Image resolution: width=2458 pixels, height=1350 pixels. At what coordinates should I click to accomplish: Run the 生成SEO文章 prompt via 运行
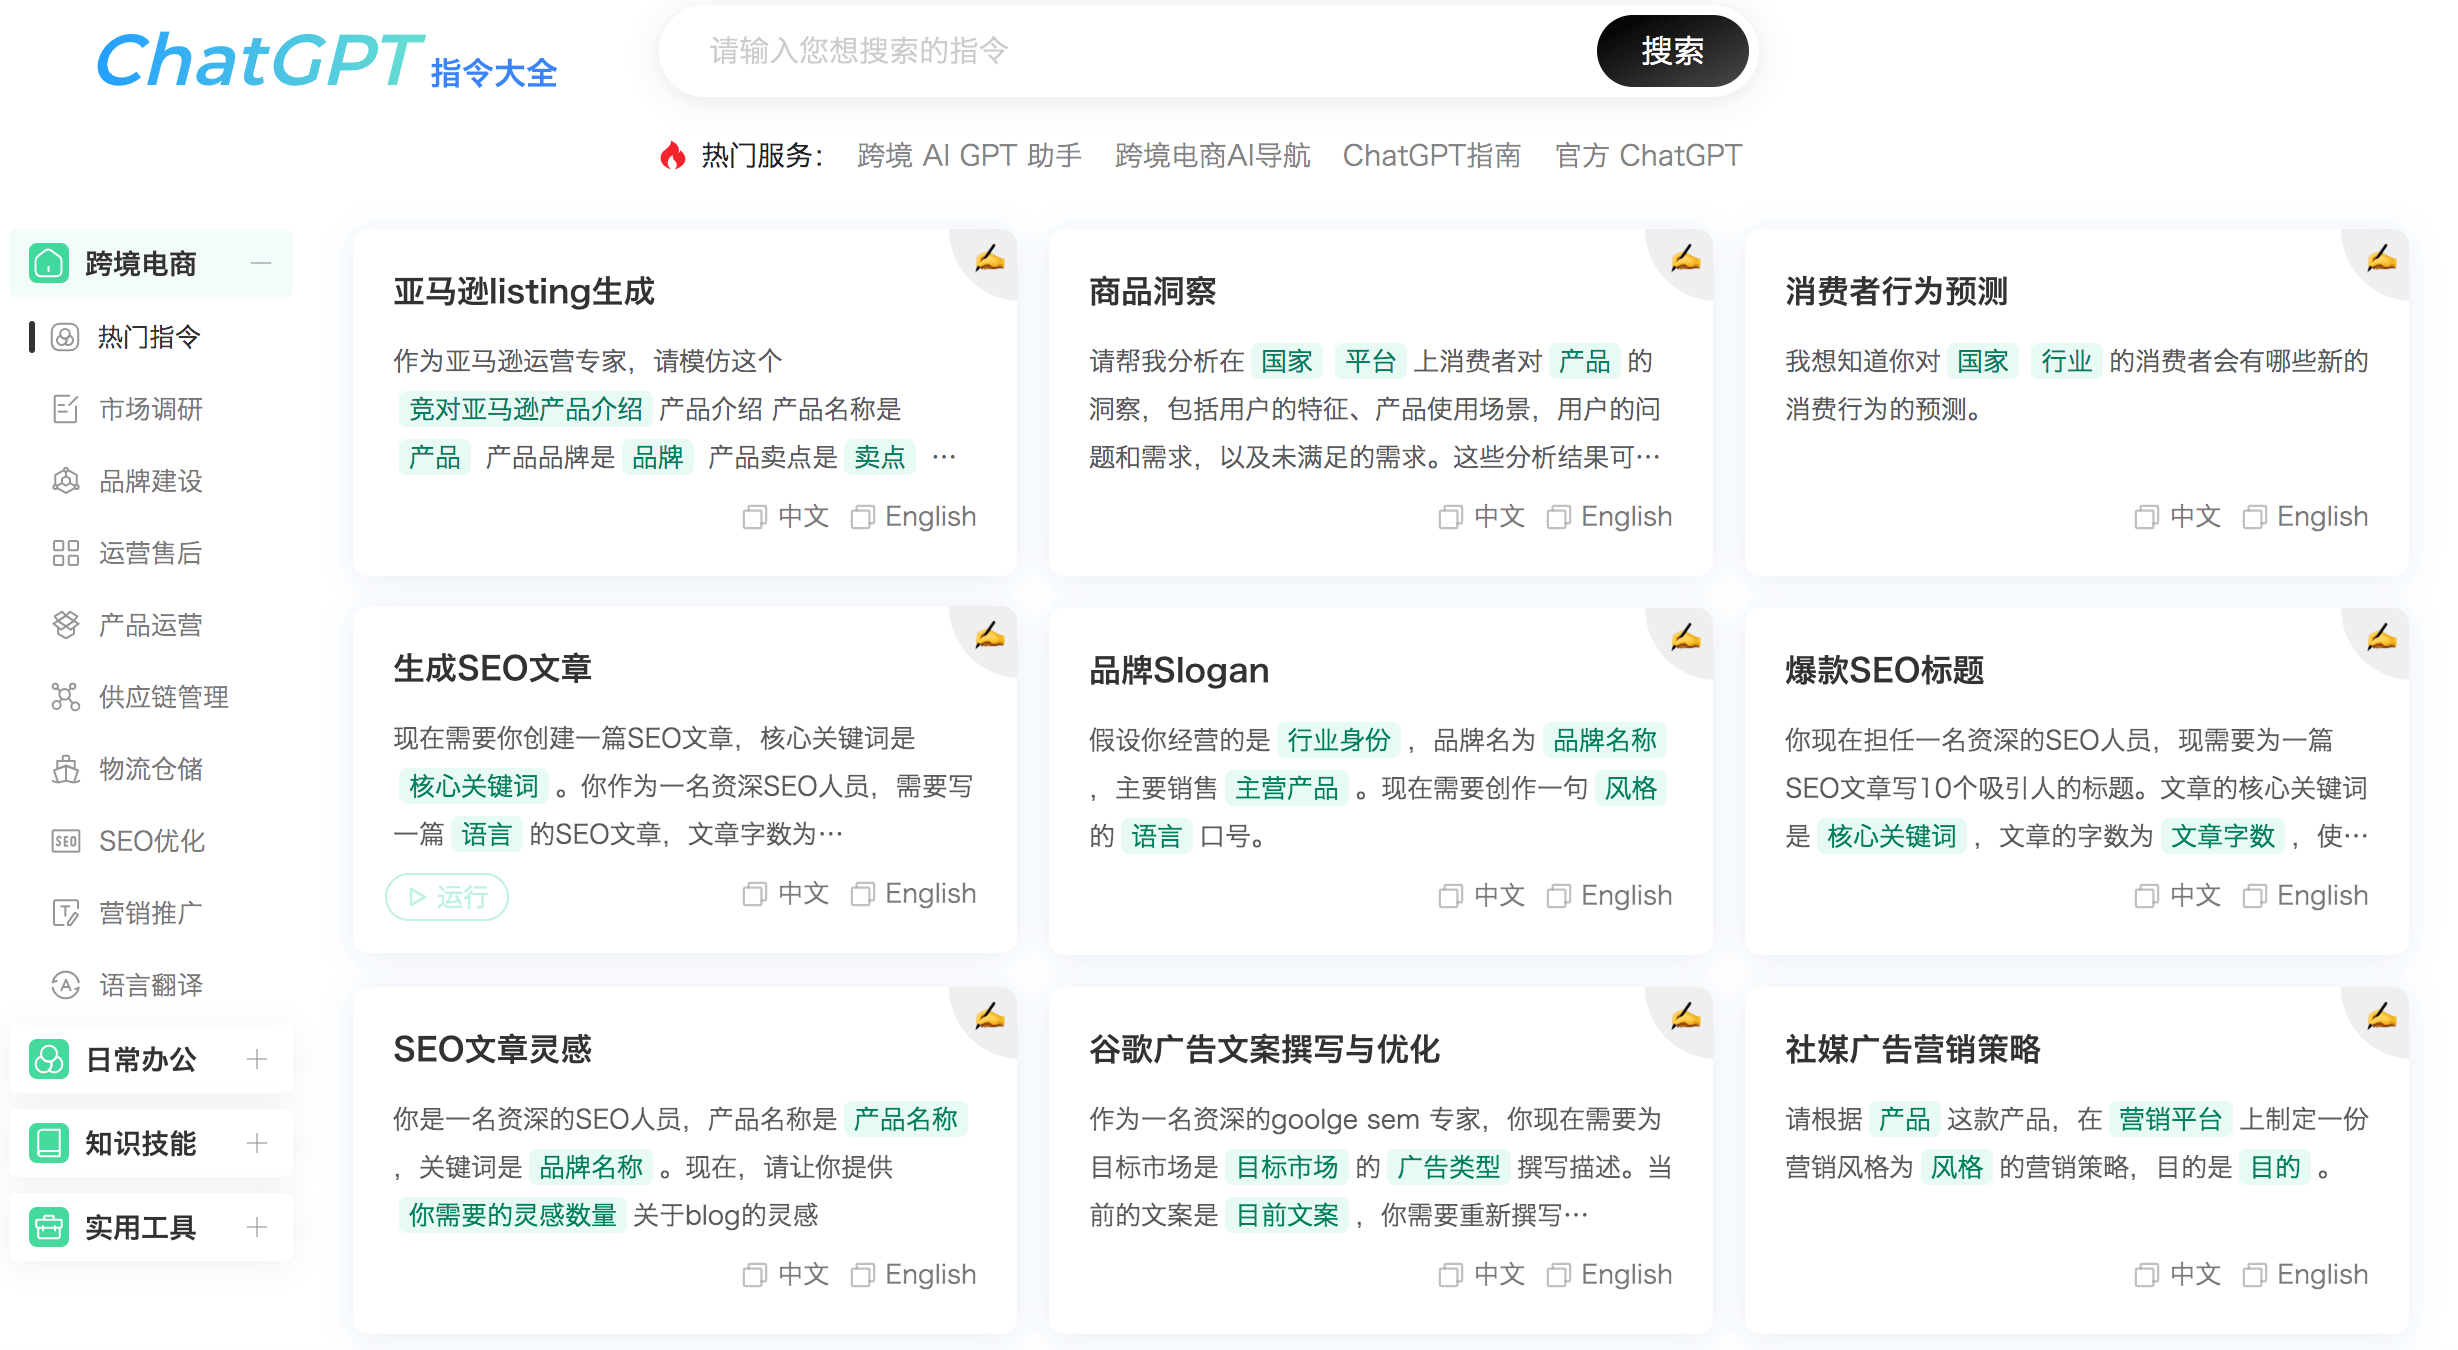(x=447, y=896)
